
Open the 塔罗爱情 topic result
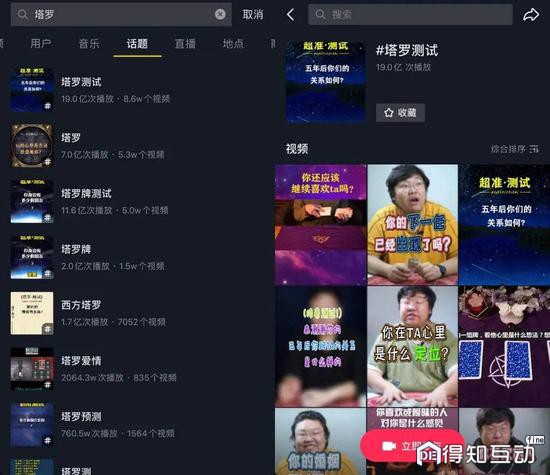pos(137,369)
